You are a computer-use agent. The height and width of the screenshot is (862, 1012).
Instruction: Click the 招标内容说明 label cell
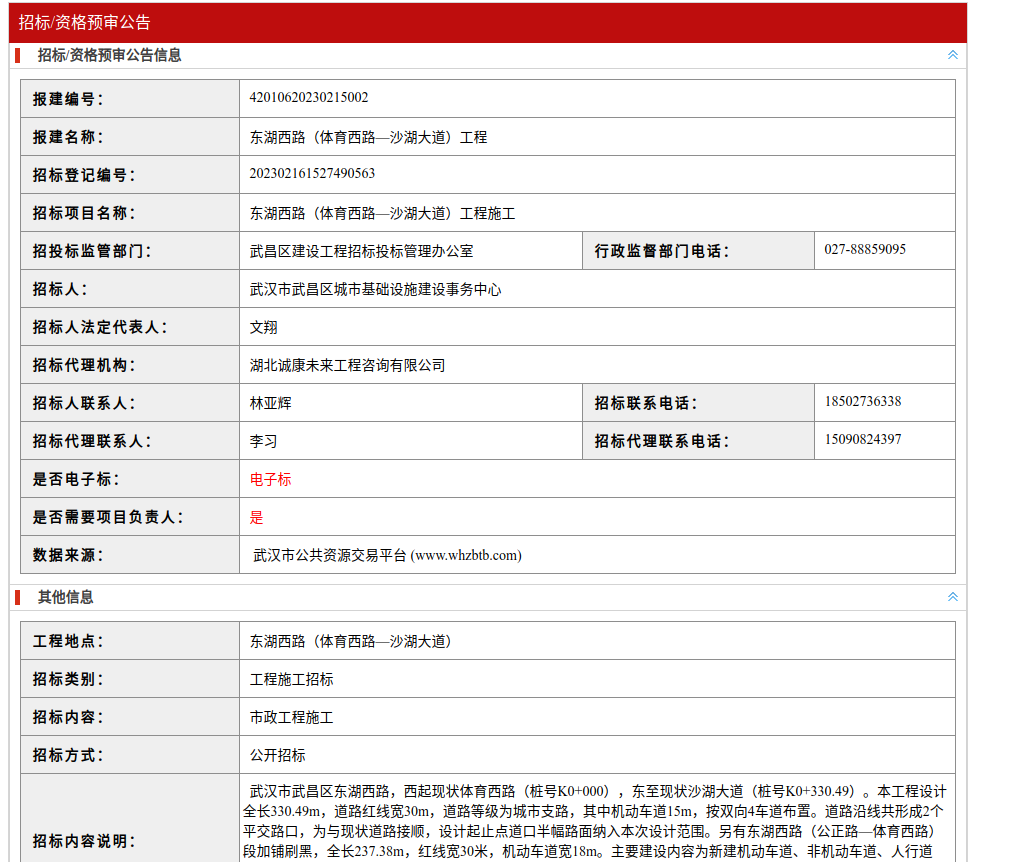130,818
